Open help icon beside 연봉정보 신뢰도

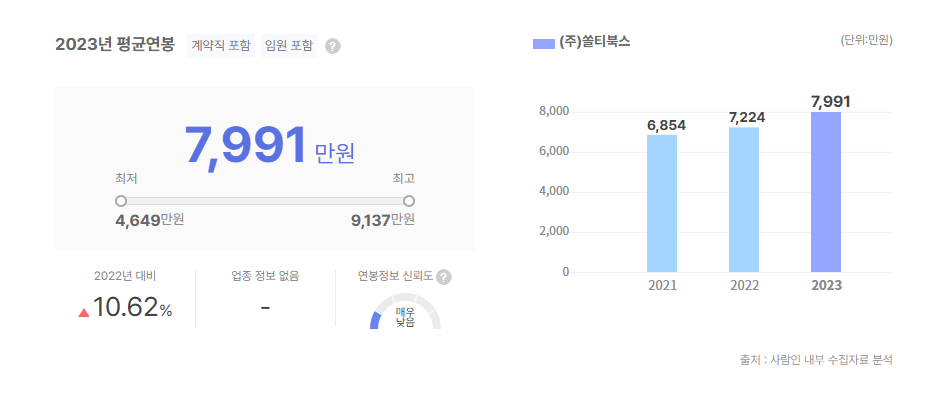point(444,277)
